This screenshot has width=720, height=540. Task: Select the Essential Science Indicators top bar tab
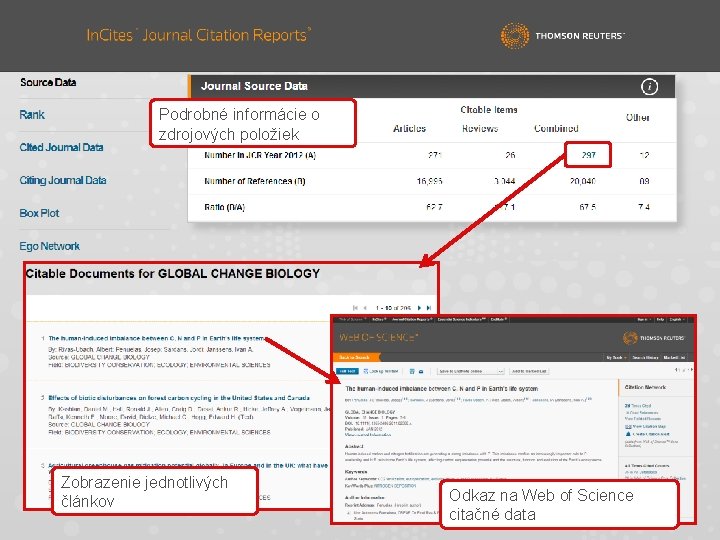462,319
